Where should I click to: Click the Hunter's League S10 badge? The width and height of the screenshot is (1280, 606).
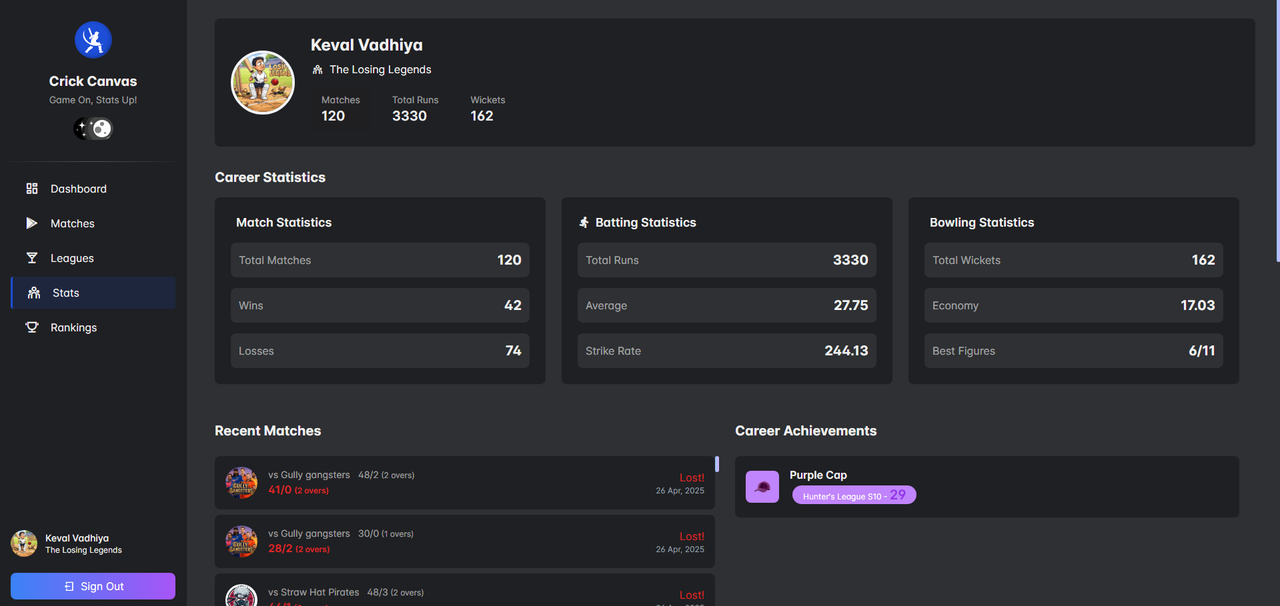[854, 495]
